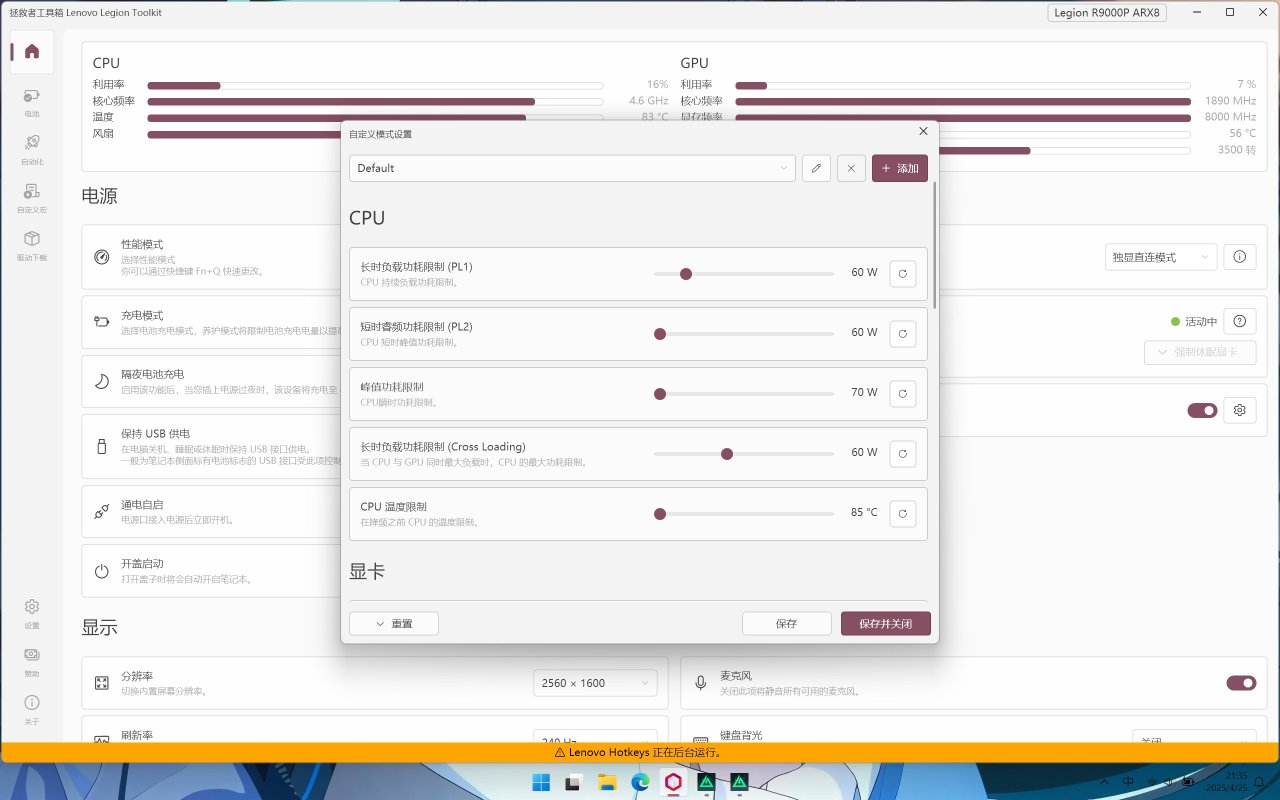Click the CPU 利用率 16% value
1280x800 pixels.
[657, 85]
